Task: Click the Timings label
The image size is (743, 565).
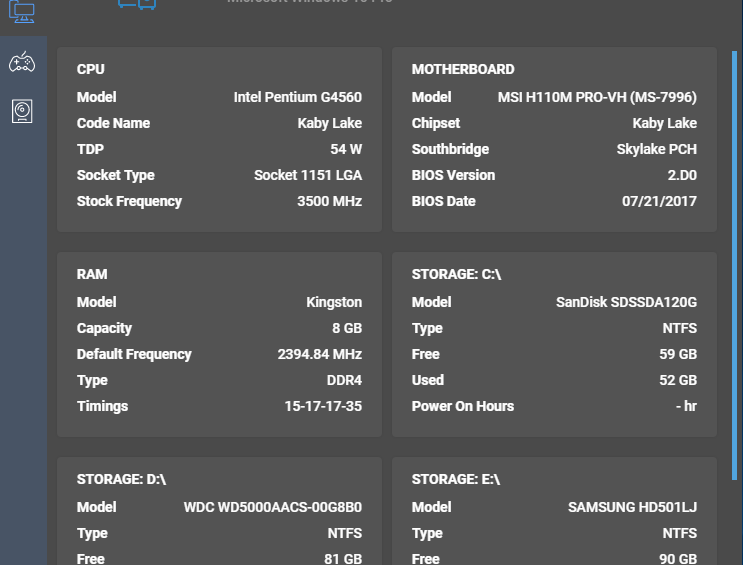Action: 102,407
